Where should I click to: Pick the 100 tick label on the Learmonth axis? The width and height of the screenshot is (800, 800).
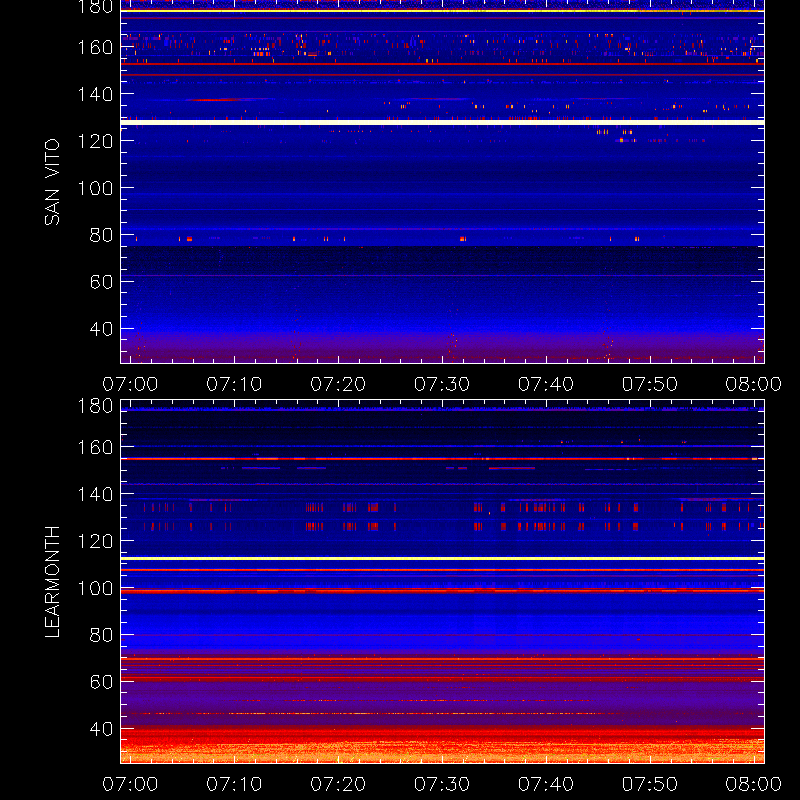[x=95, y=588]
